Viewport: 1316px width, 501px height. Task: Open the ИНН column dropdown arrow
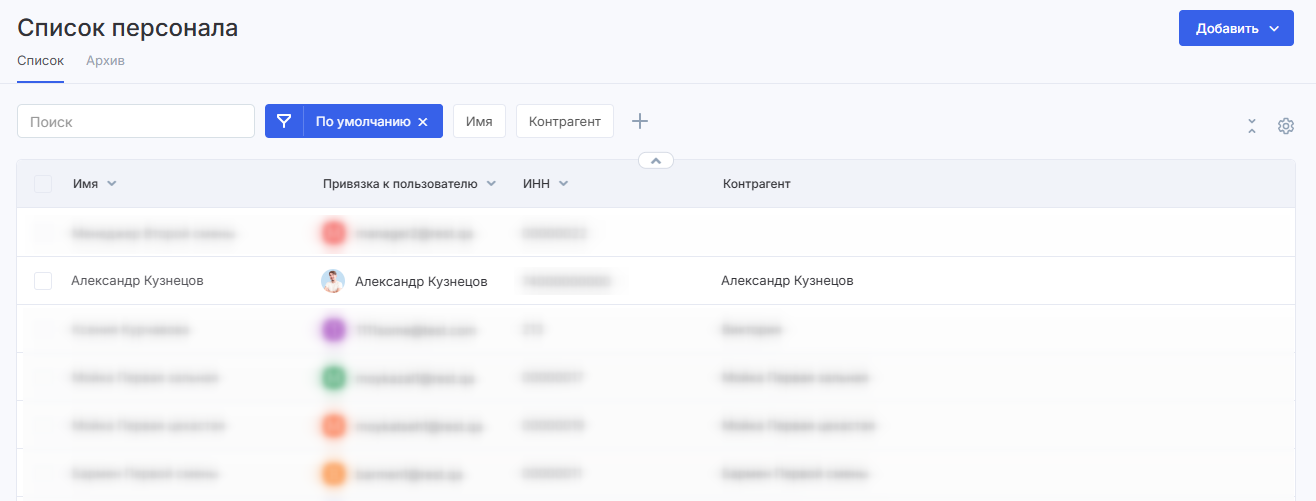tap(564, 184)
